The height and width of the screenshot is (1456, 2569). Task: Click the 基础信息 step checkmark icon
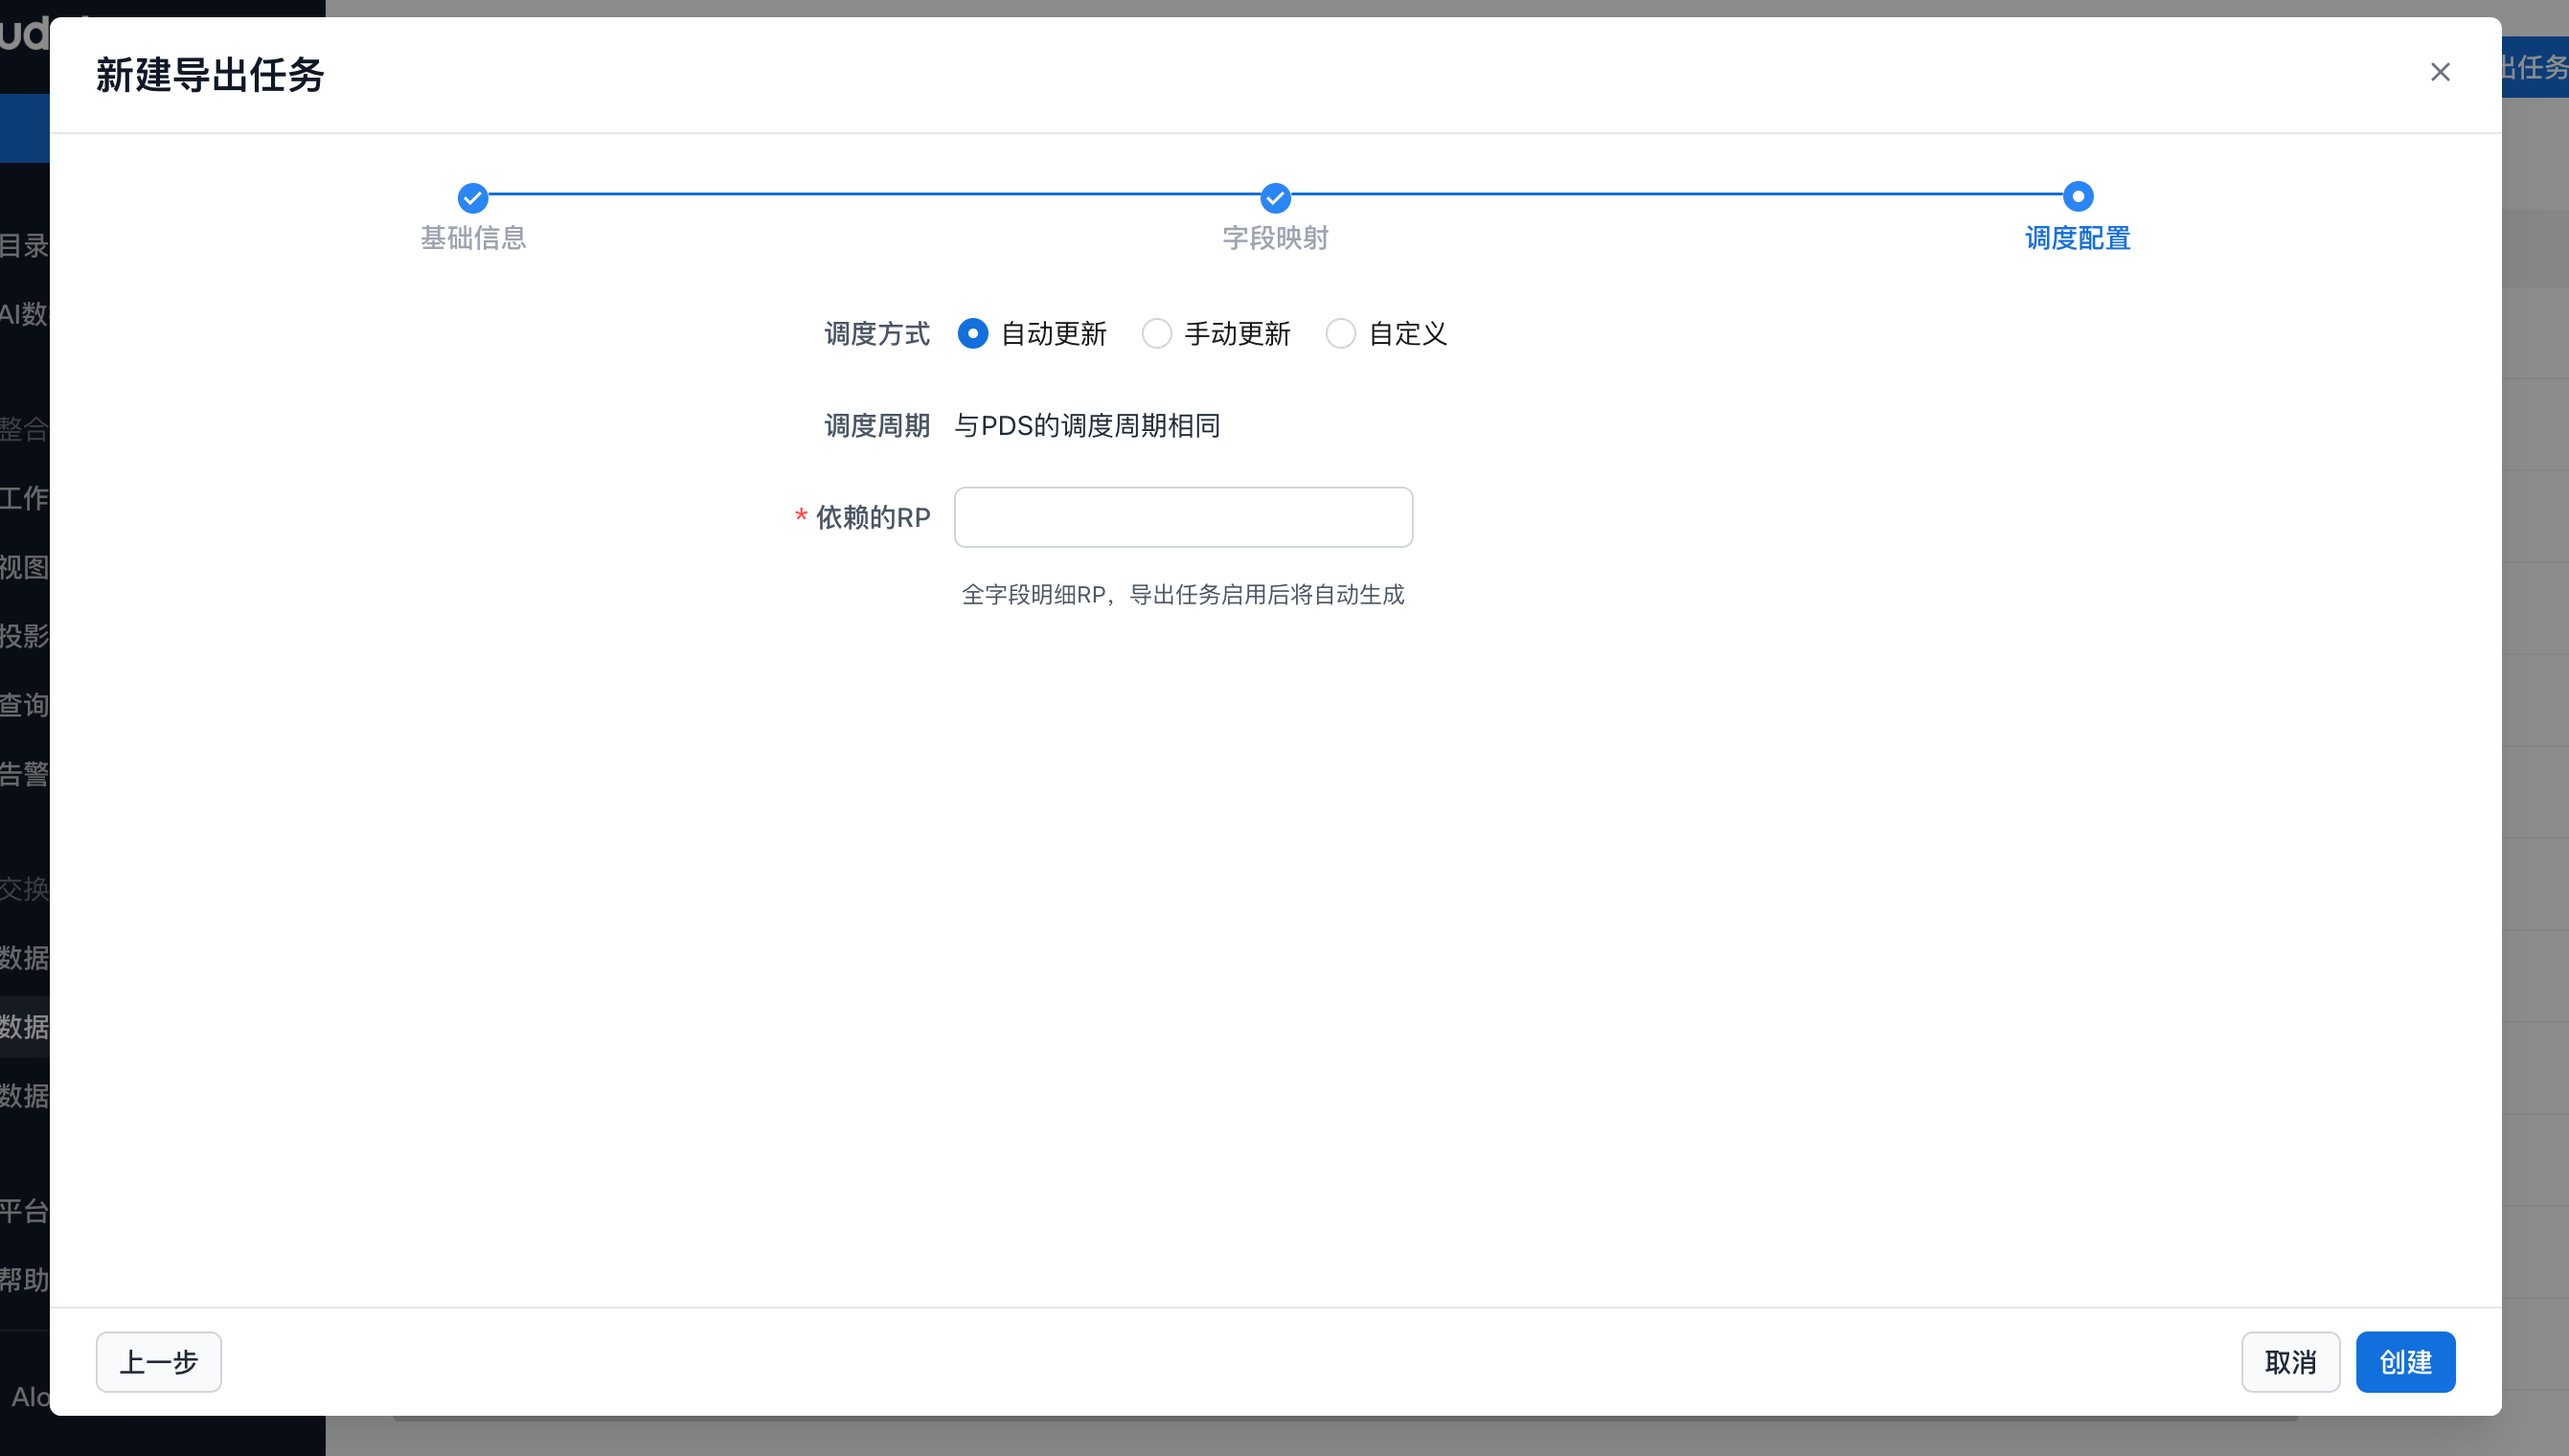(473, 197)
